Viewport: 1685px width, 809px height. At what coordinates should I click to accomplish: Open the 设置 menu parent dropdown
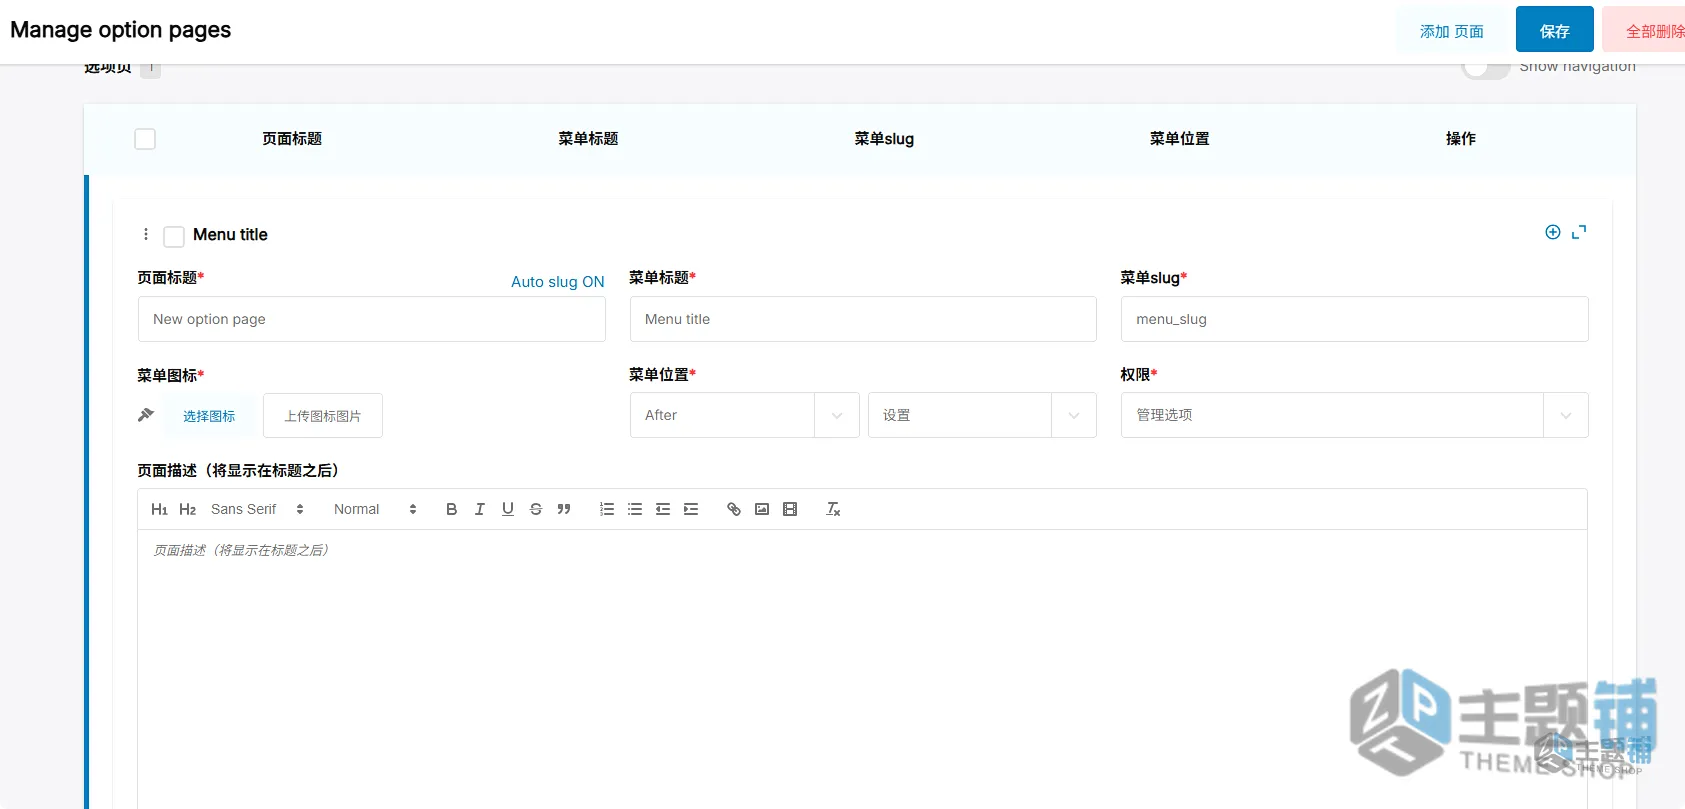pos(982,415)
